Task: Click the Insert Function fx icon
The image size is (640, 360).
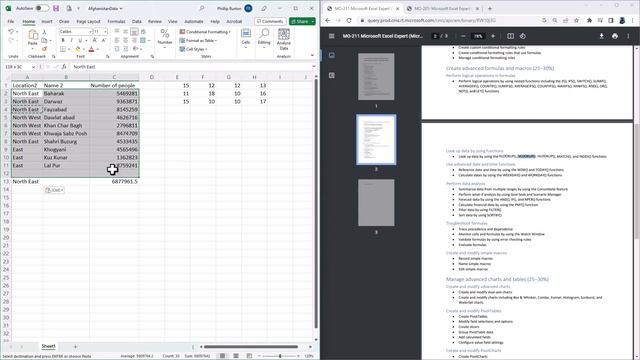Action: [64, 67]
